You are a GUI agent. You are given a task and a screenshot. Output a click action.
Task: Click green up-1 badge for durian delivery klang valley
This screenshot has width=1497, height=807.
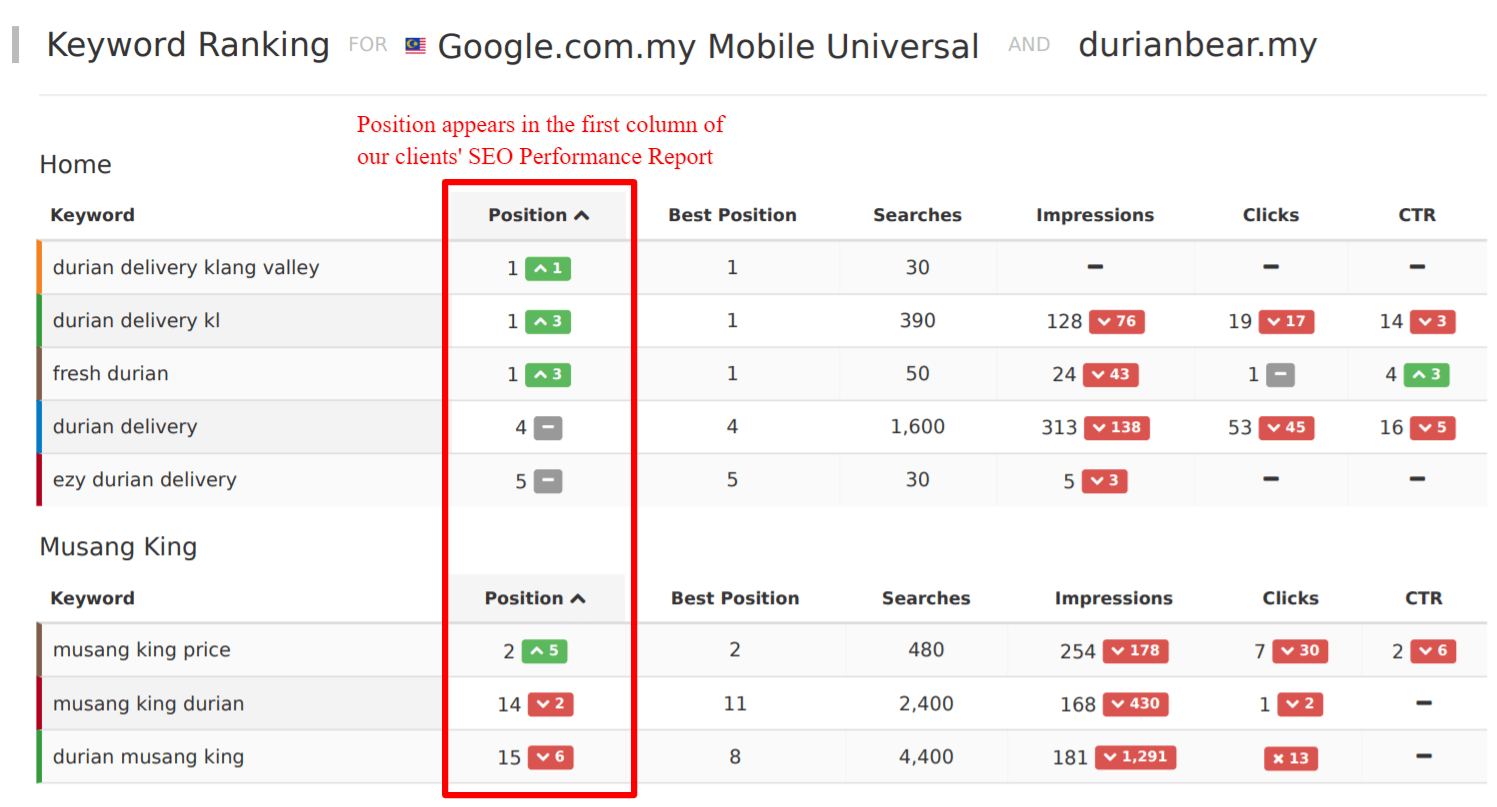click(548, 268)
